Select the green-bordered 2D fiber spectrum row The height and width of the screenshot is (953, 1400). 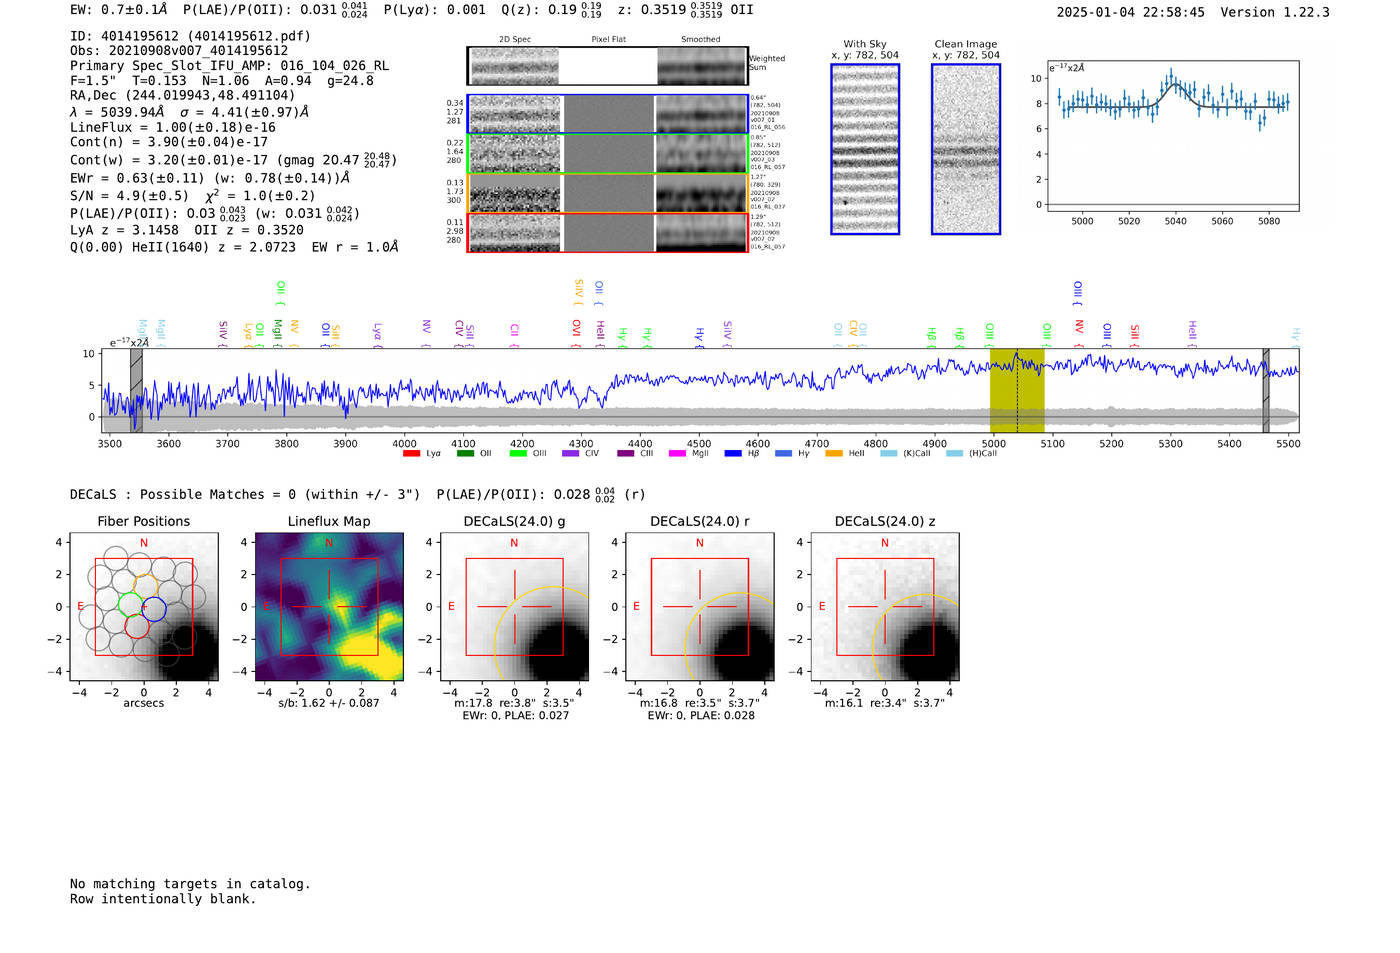pyautogui.click(x=608, y=154)
